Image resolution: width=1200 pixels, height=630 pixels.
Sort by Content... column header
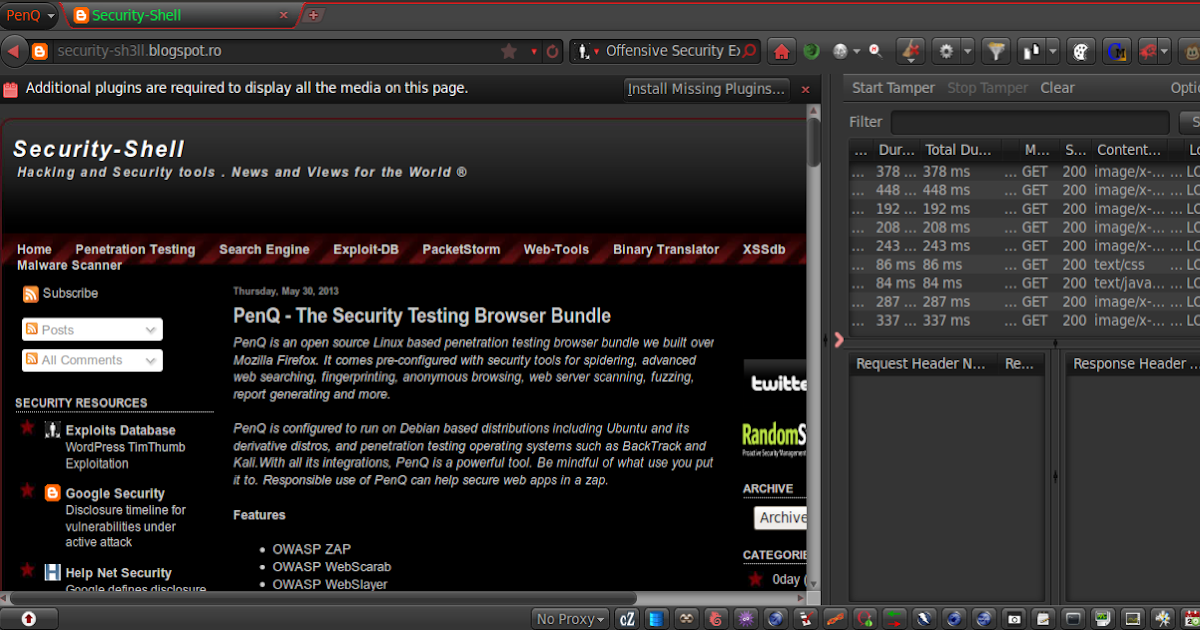coord(1129,150)
